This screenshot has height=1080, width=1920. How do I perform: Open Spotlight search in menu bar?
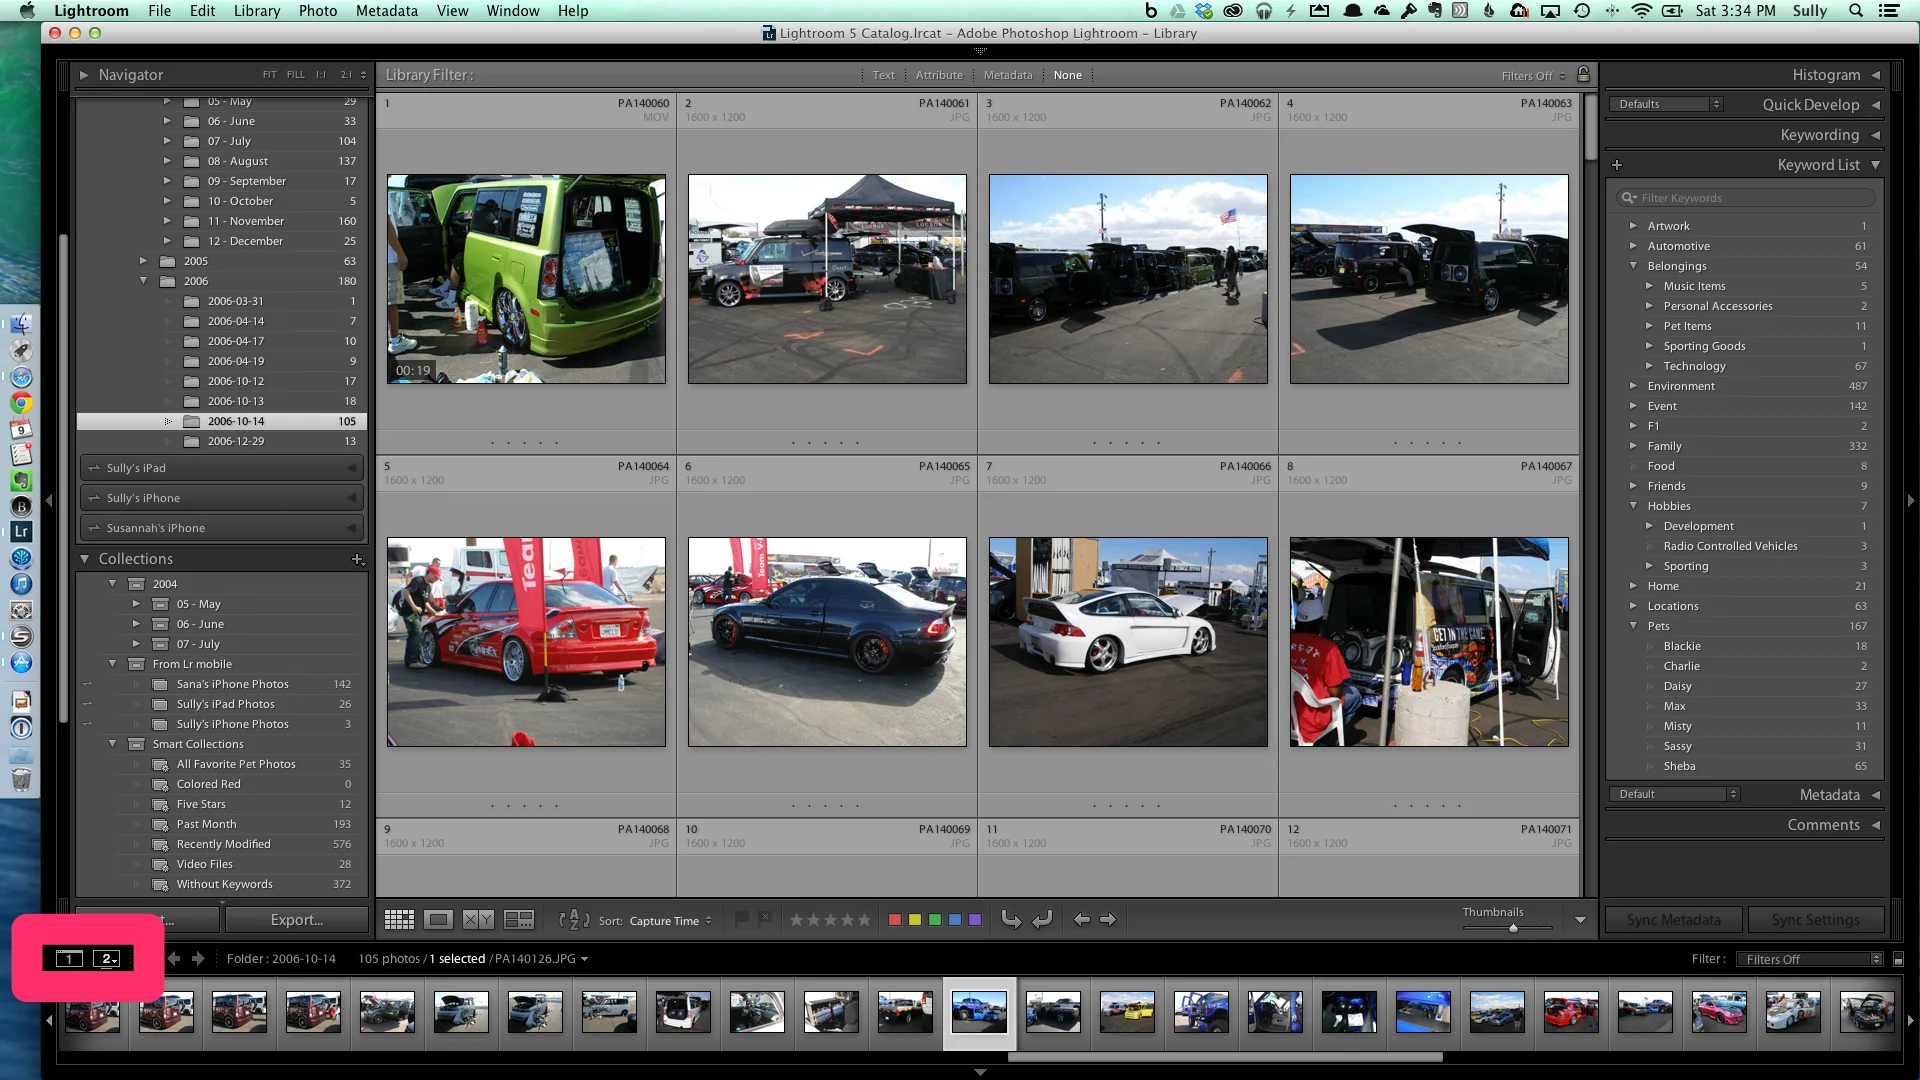1856,11
